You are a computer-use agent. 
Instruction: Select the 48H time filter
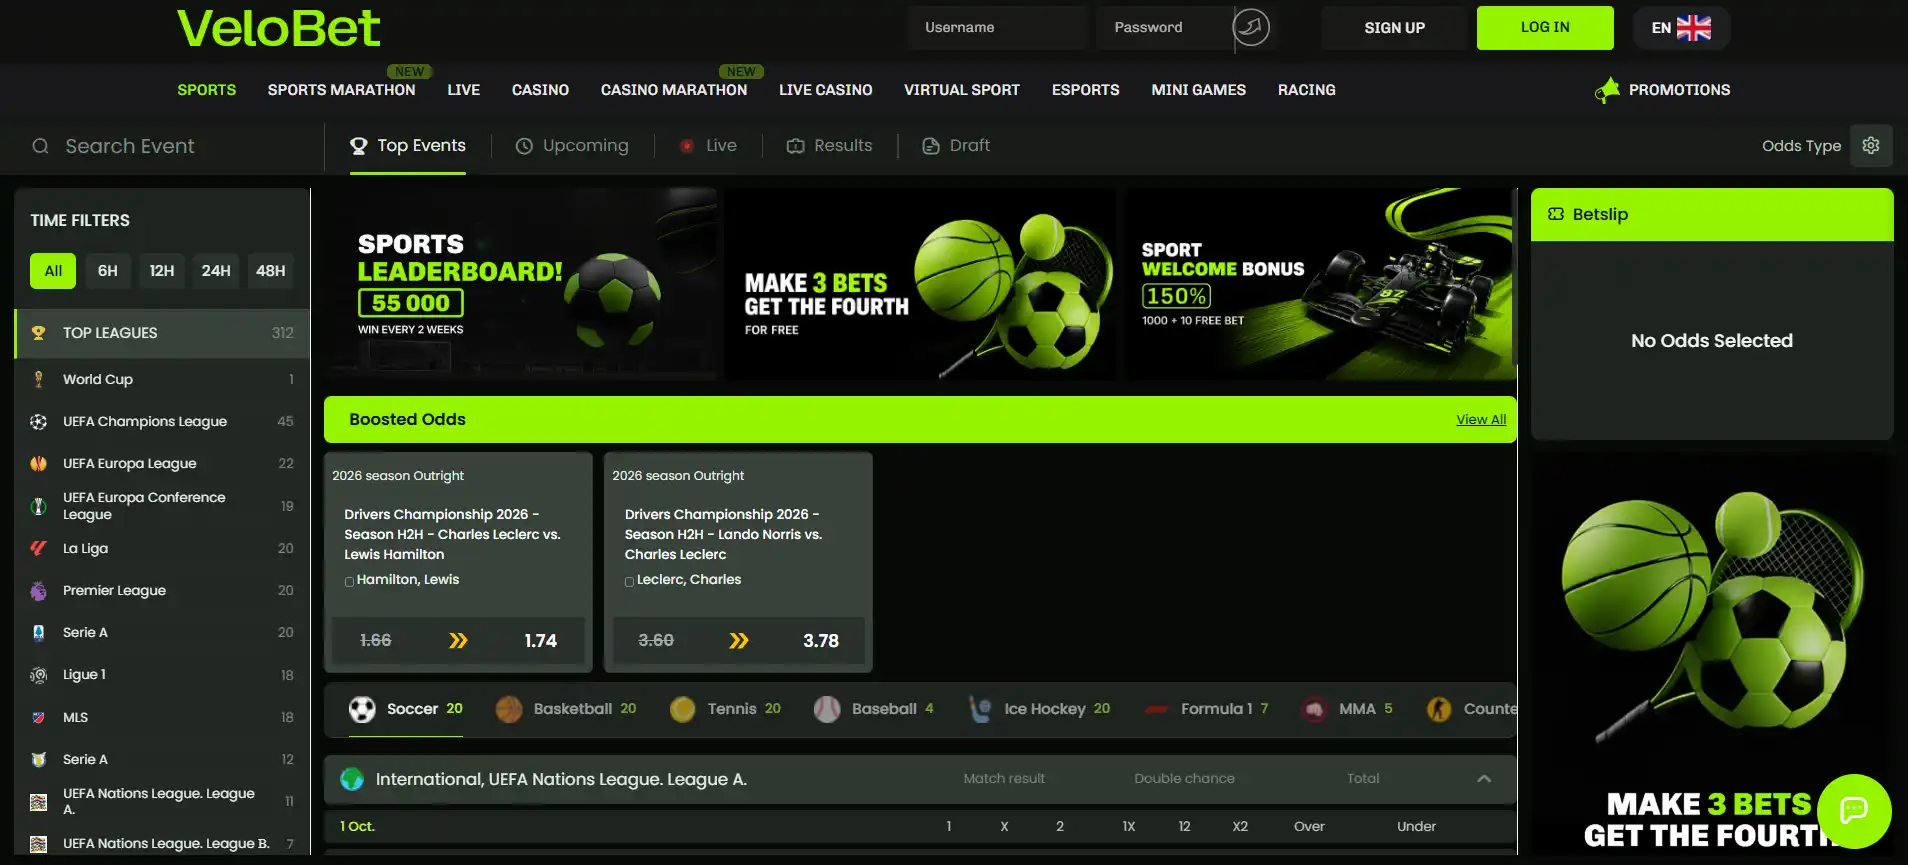pos(271,270)
